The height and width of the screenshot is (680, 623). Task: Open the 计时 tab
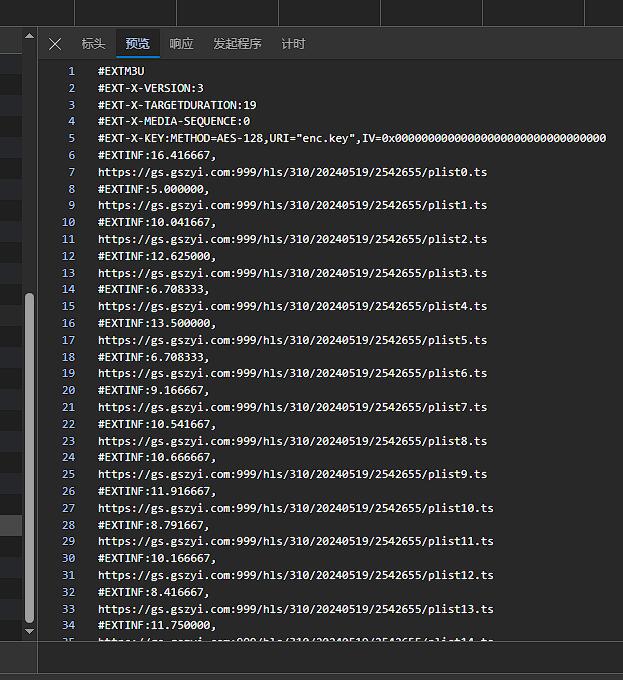pyautogui.click(x=293, y=44)
